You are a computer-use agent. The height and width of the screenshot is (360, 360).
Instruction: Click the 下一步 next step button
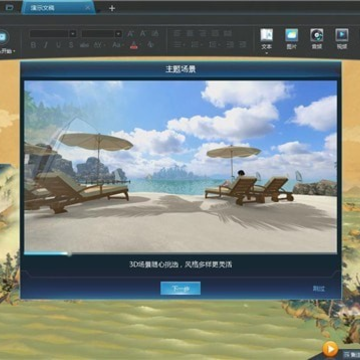point(180,288)
